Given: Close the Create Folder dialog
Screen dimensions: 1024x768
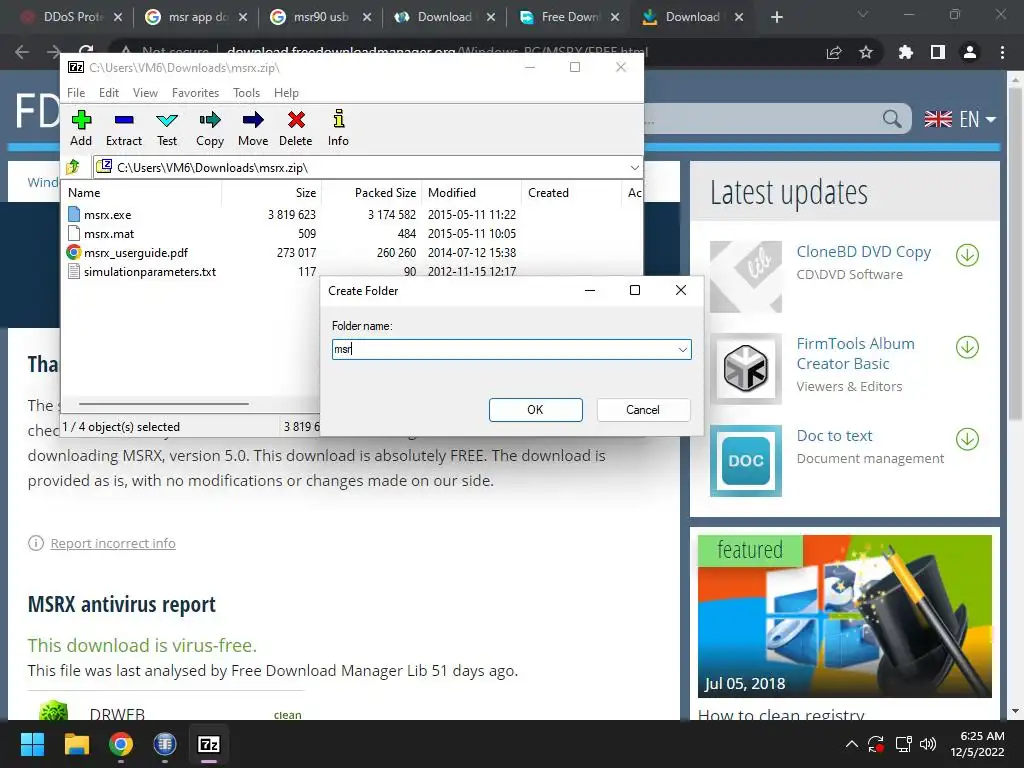Looking at the screenshot, I should tap(680, 290).
